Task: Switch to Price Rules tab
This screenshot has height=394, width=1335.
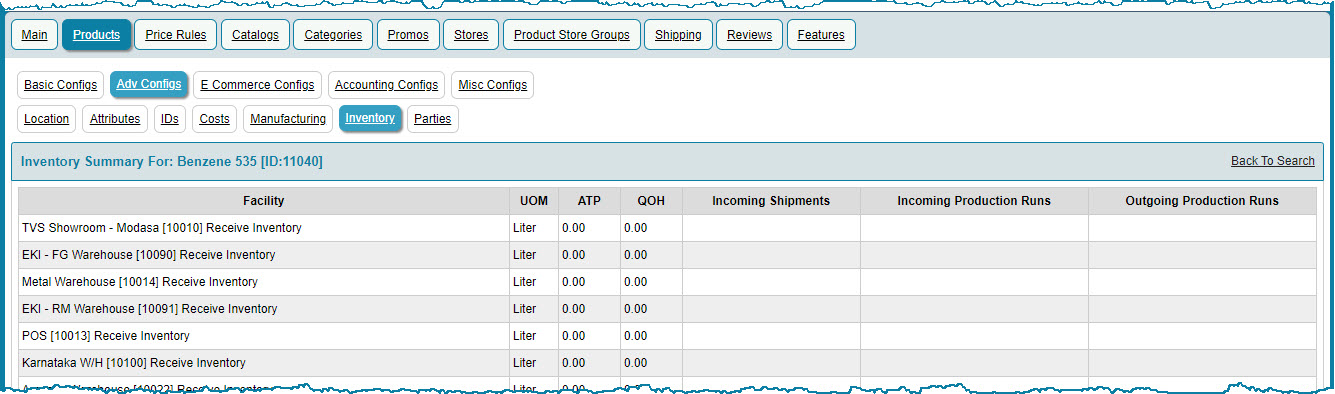Action: coord(176,35)
